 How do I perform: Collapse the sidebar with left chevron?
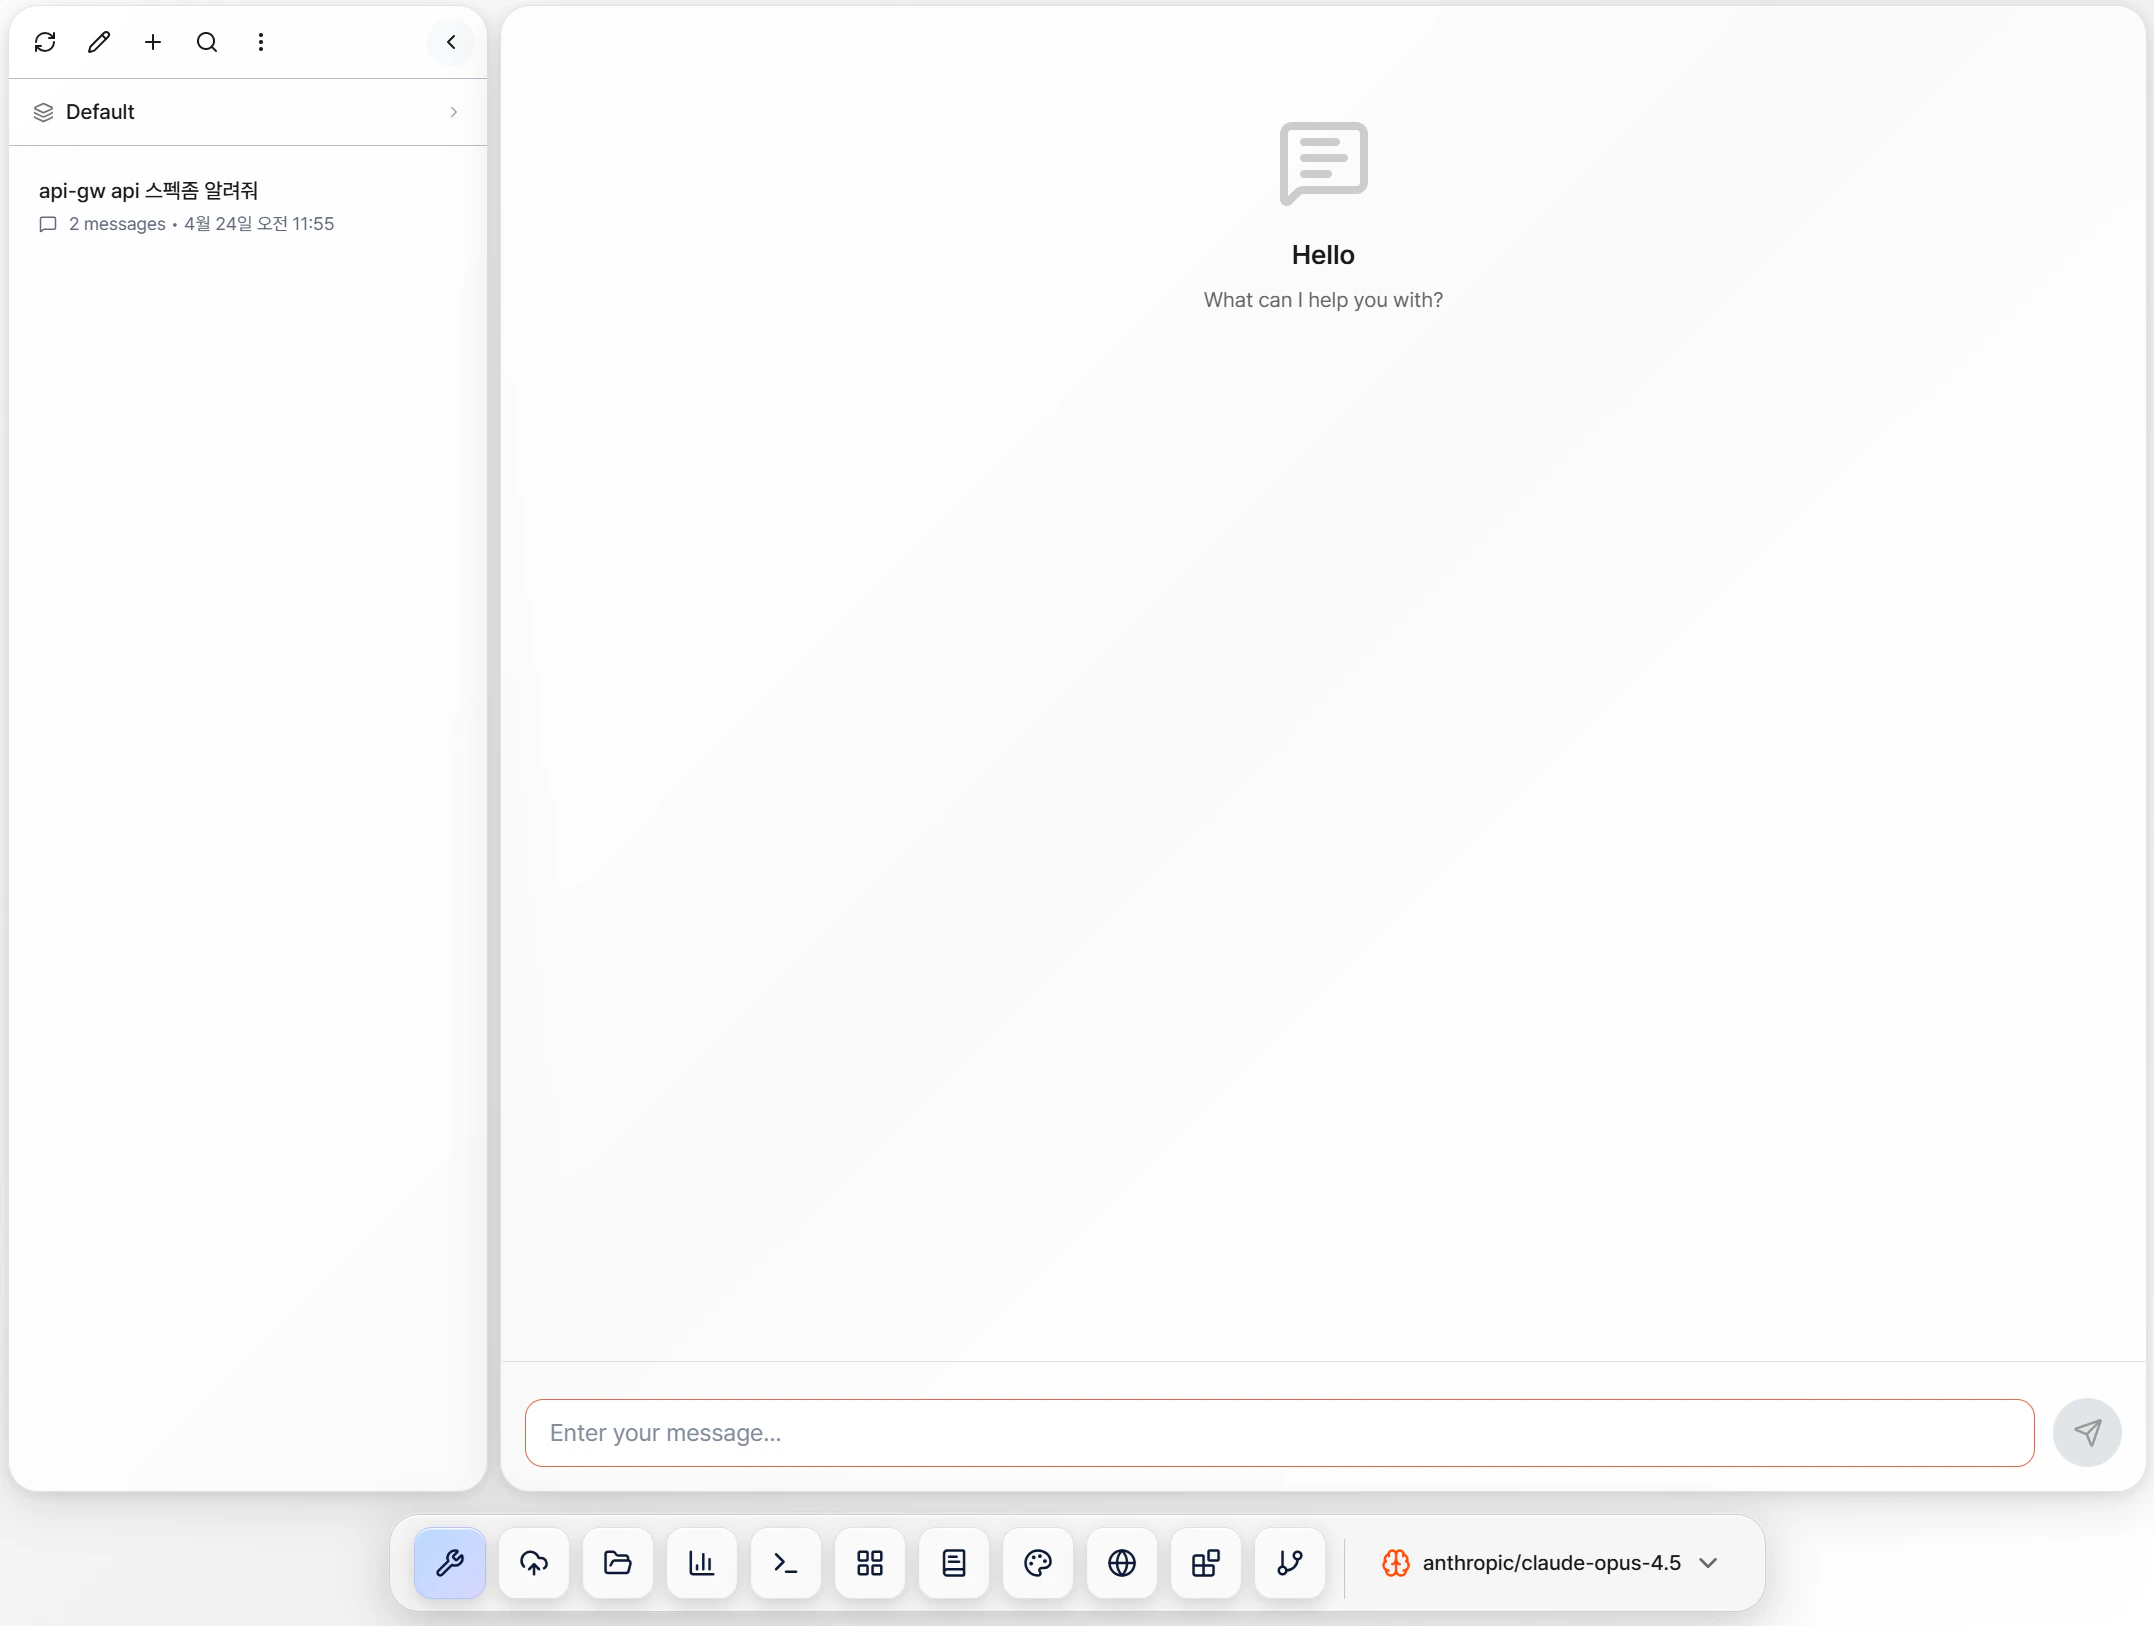point(451,42)
